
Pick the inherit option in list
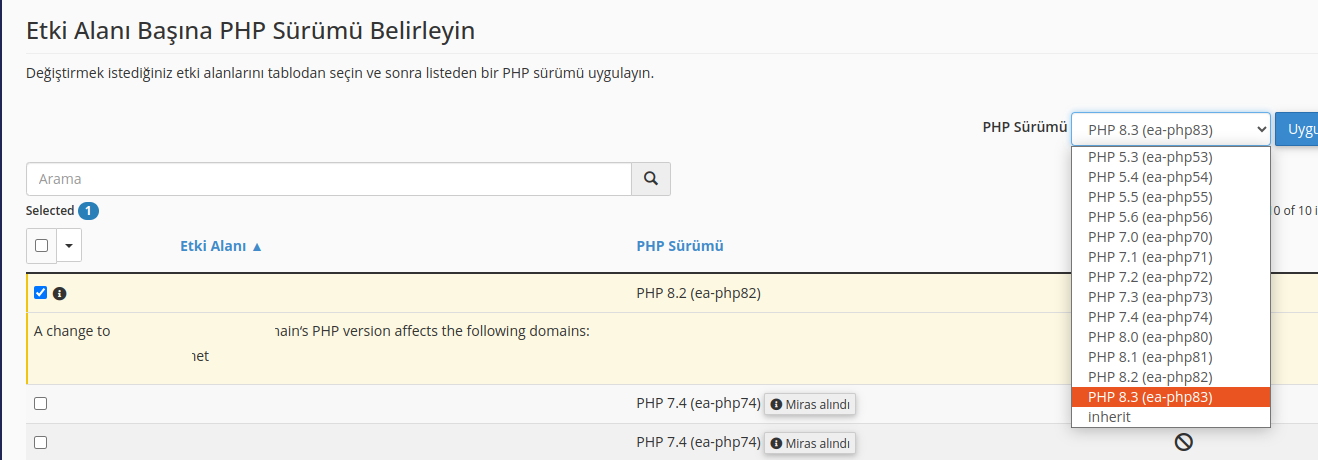[x=1109, y=417]
